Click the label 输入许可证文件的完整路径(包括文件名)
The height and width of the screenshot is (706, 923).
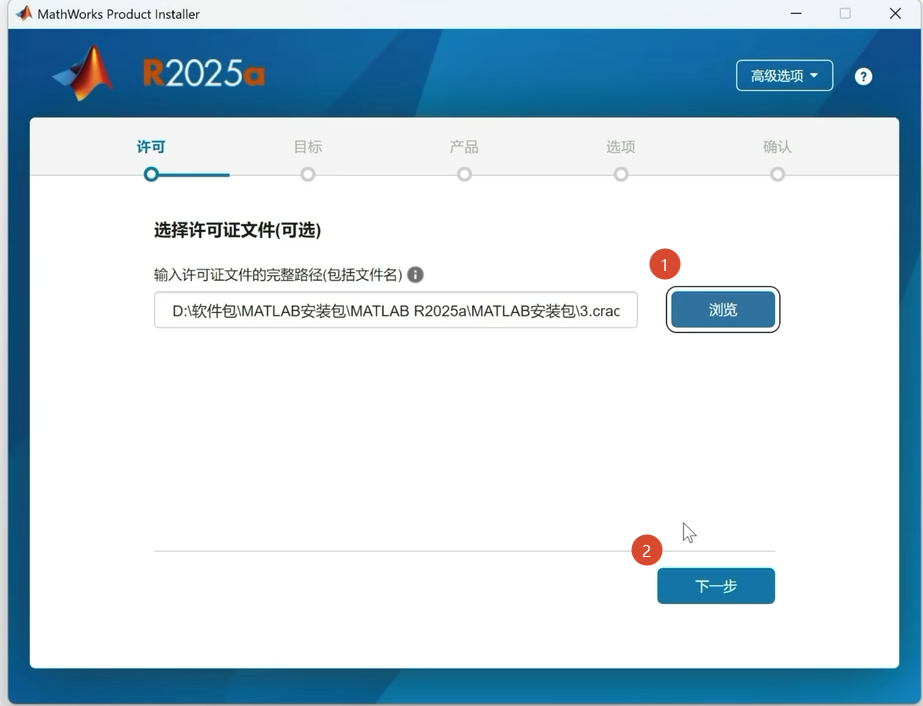pyautogui.click(x=278, y=274)
